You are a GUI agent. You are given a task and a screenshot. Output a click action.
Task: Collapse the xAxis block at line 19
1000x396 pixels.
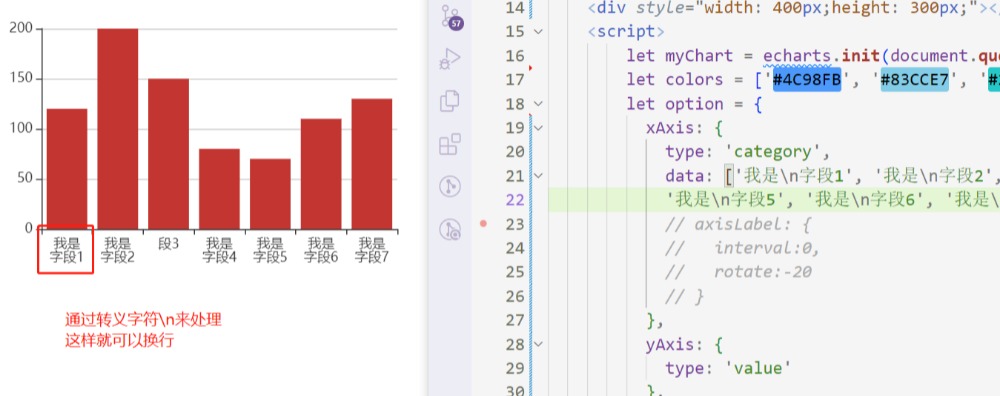[x=538, y=128]
